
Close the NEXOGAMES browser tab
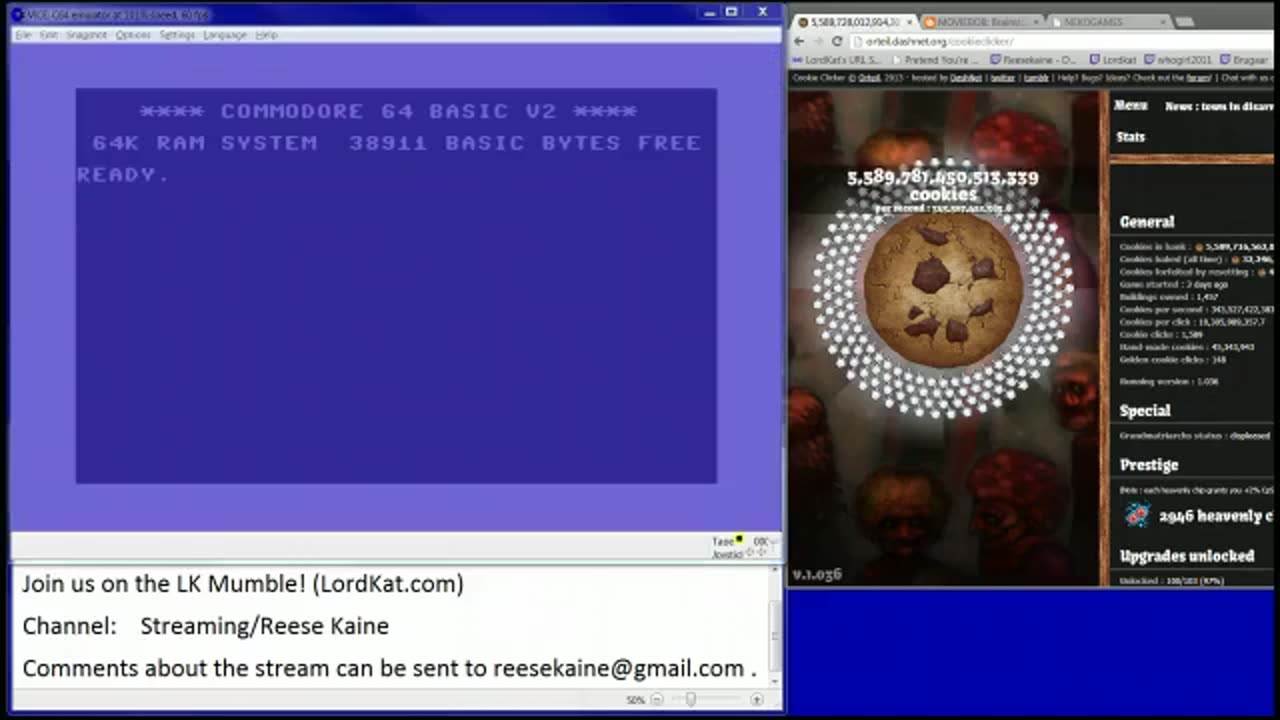coord(1163,21)
